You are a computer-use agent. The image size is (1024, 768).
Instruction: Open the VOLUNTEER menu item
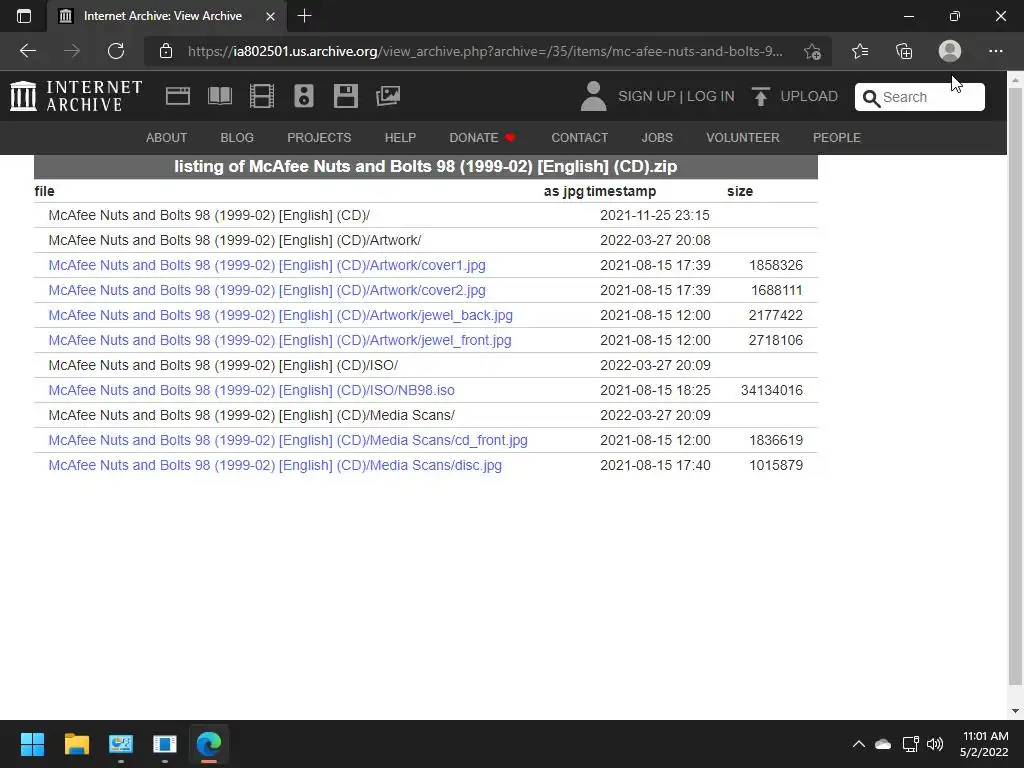tap(743, 138)
